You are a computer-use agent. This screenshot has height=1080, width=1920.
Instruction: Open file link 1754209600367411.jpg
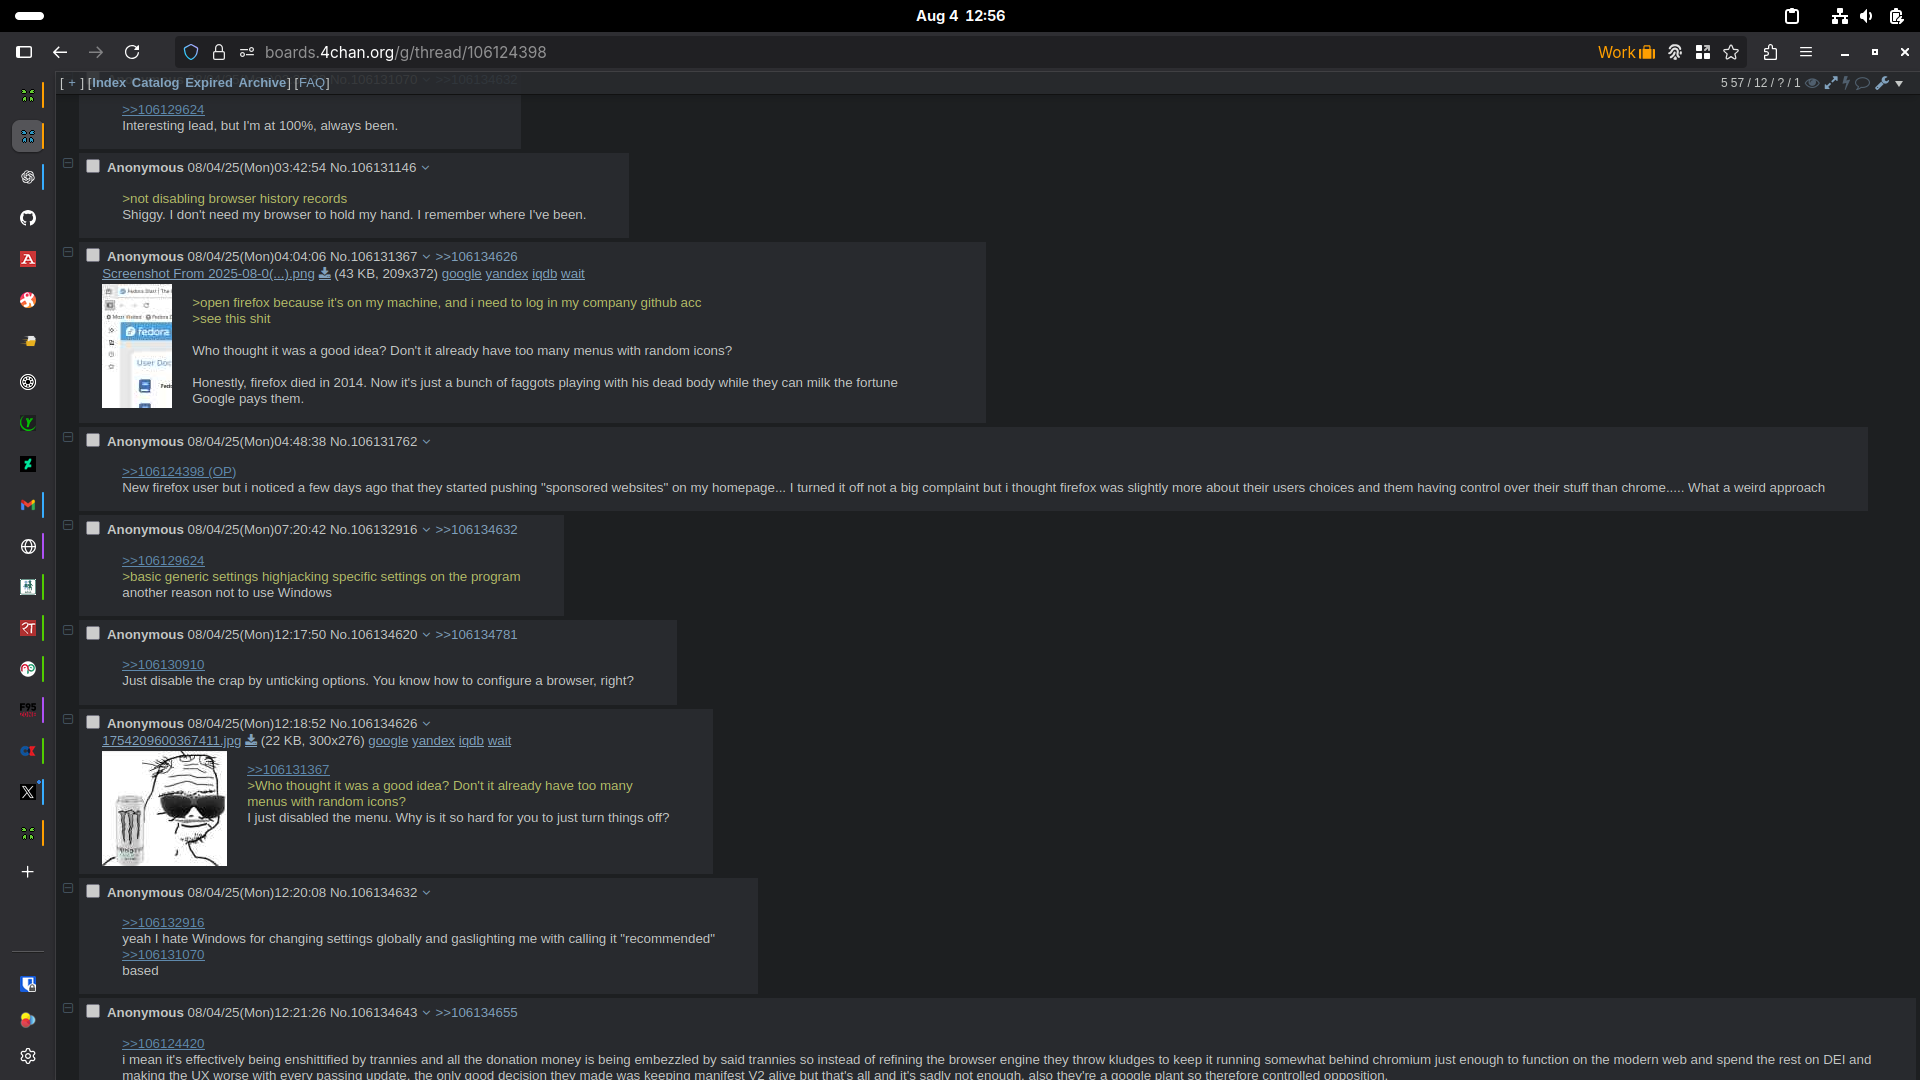click(171, 741)
